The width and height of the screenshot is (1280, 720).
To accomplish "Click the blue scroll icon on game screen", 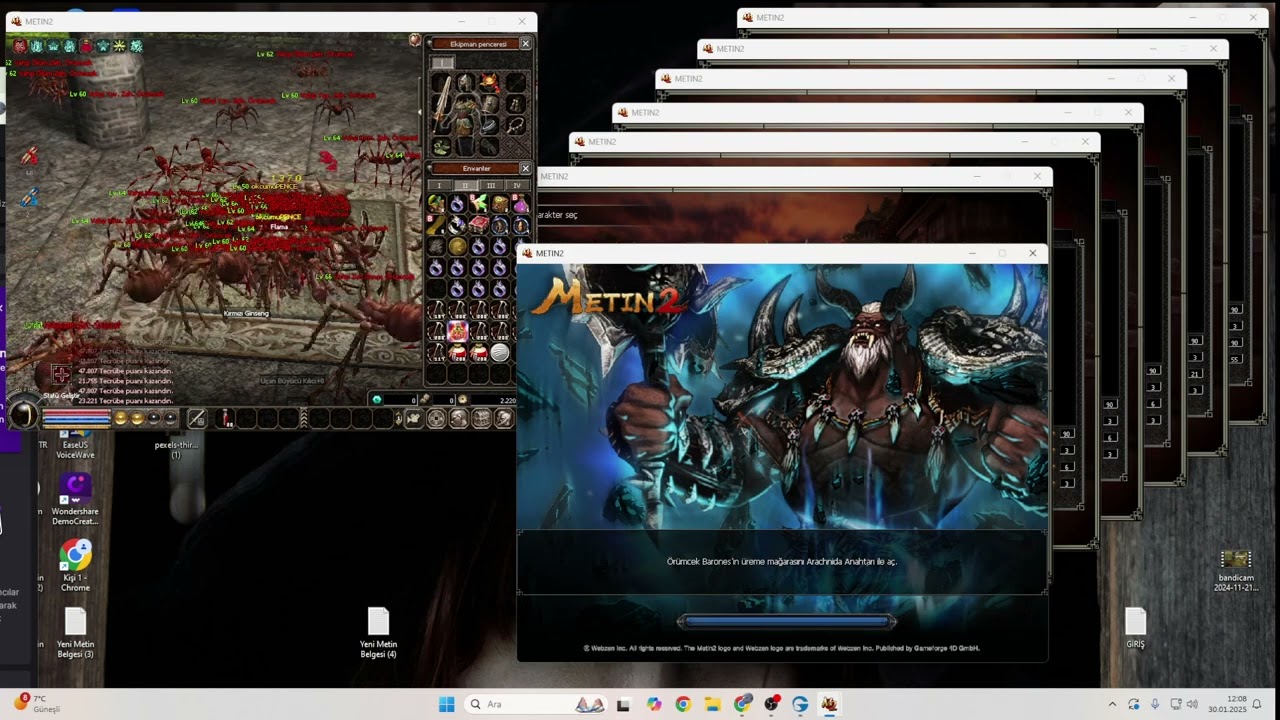I will [29, 198].
